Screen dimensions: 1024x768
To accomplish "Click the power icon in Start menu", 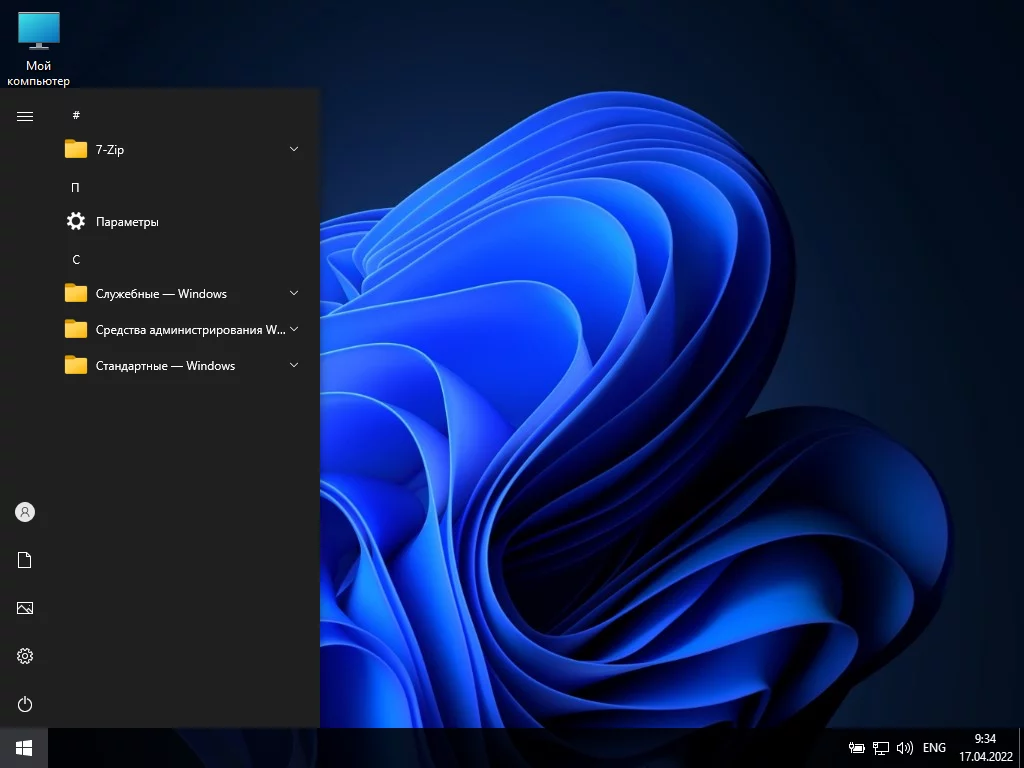I will tap(25, 704).
